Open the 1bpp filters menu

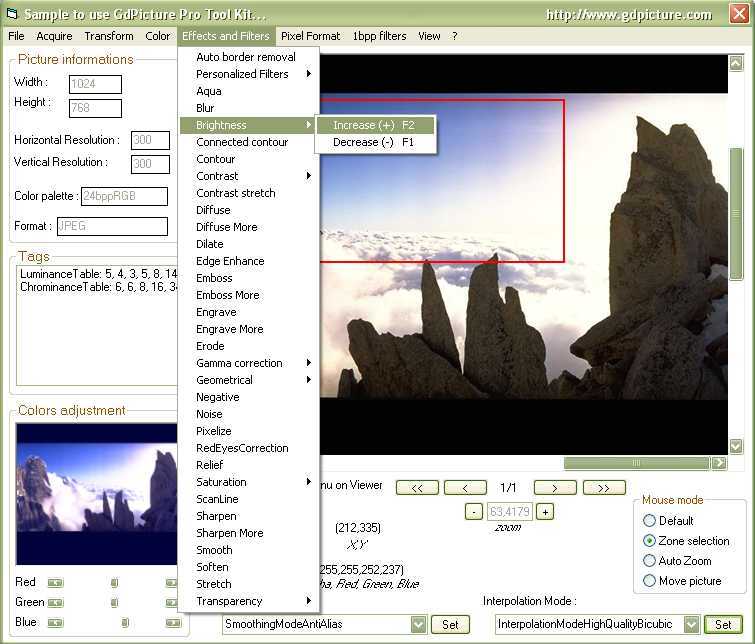click(379, 36)
